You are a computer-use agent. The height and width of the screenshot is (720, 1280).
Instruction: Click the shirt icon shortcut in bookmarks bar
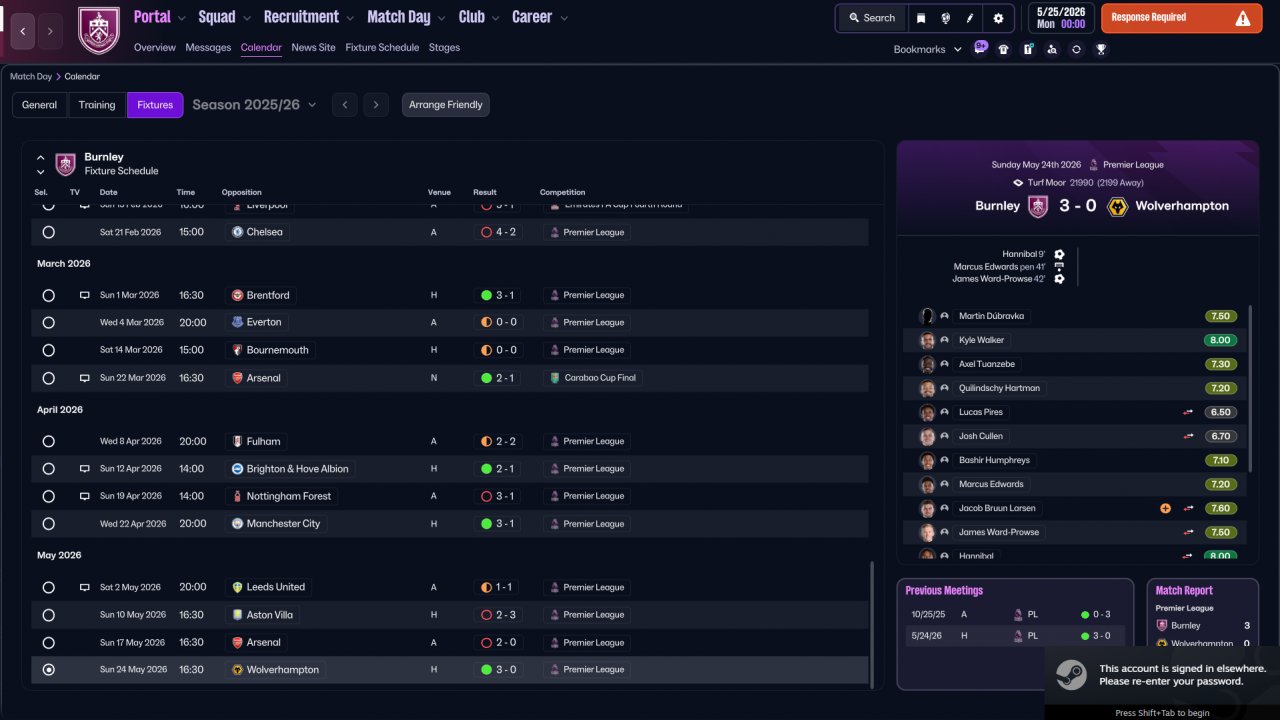coord(1004,49)
